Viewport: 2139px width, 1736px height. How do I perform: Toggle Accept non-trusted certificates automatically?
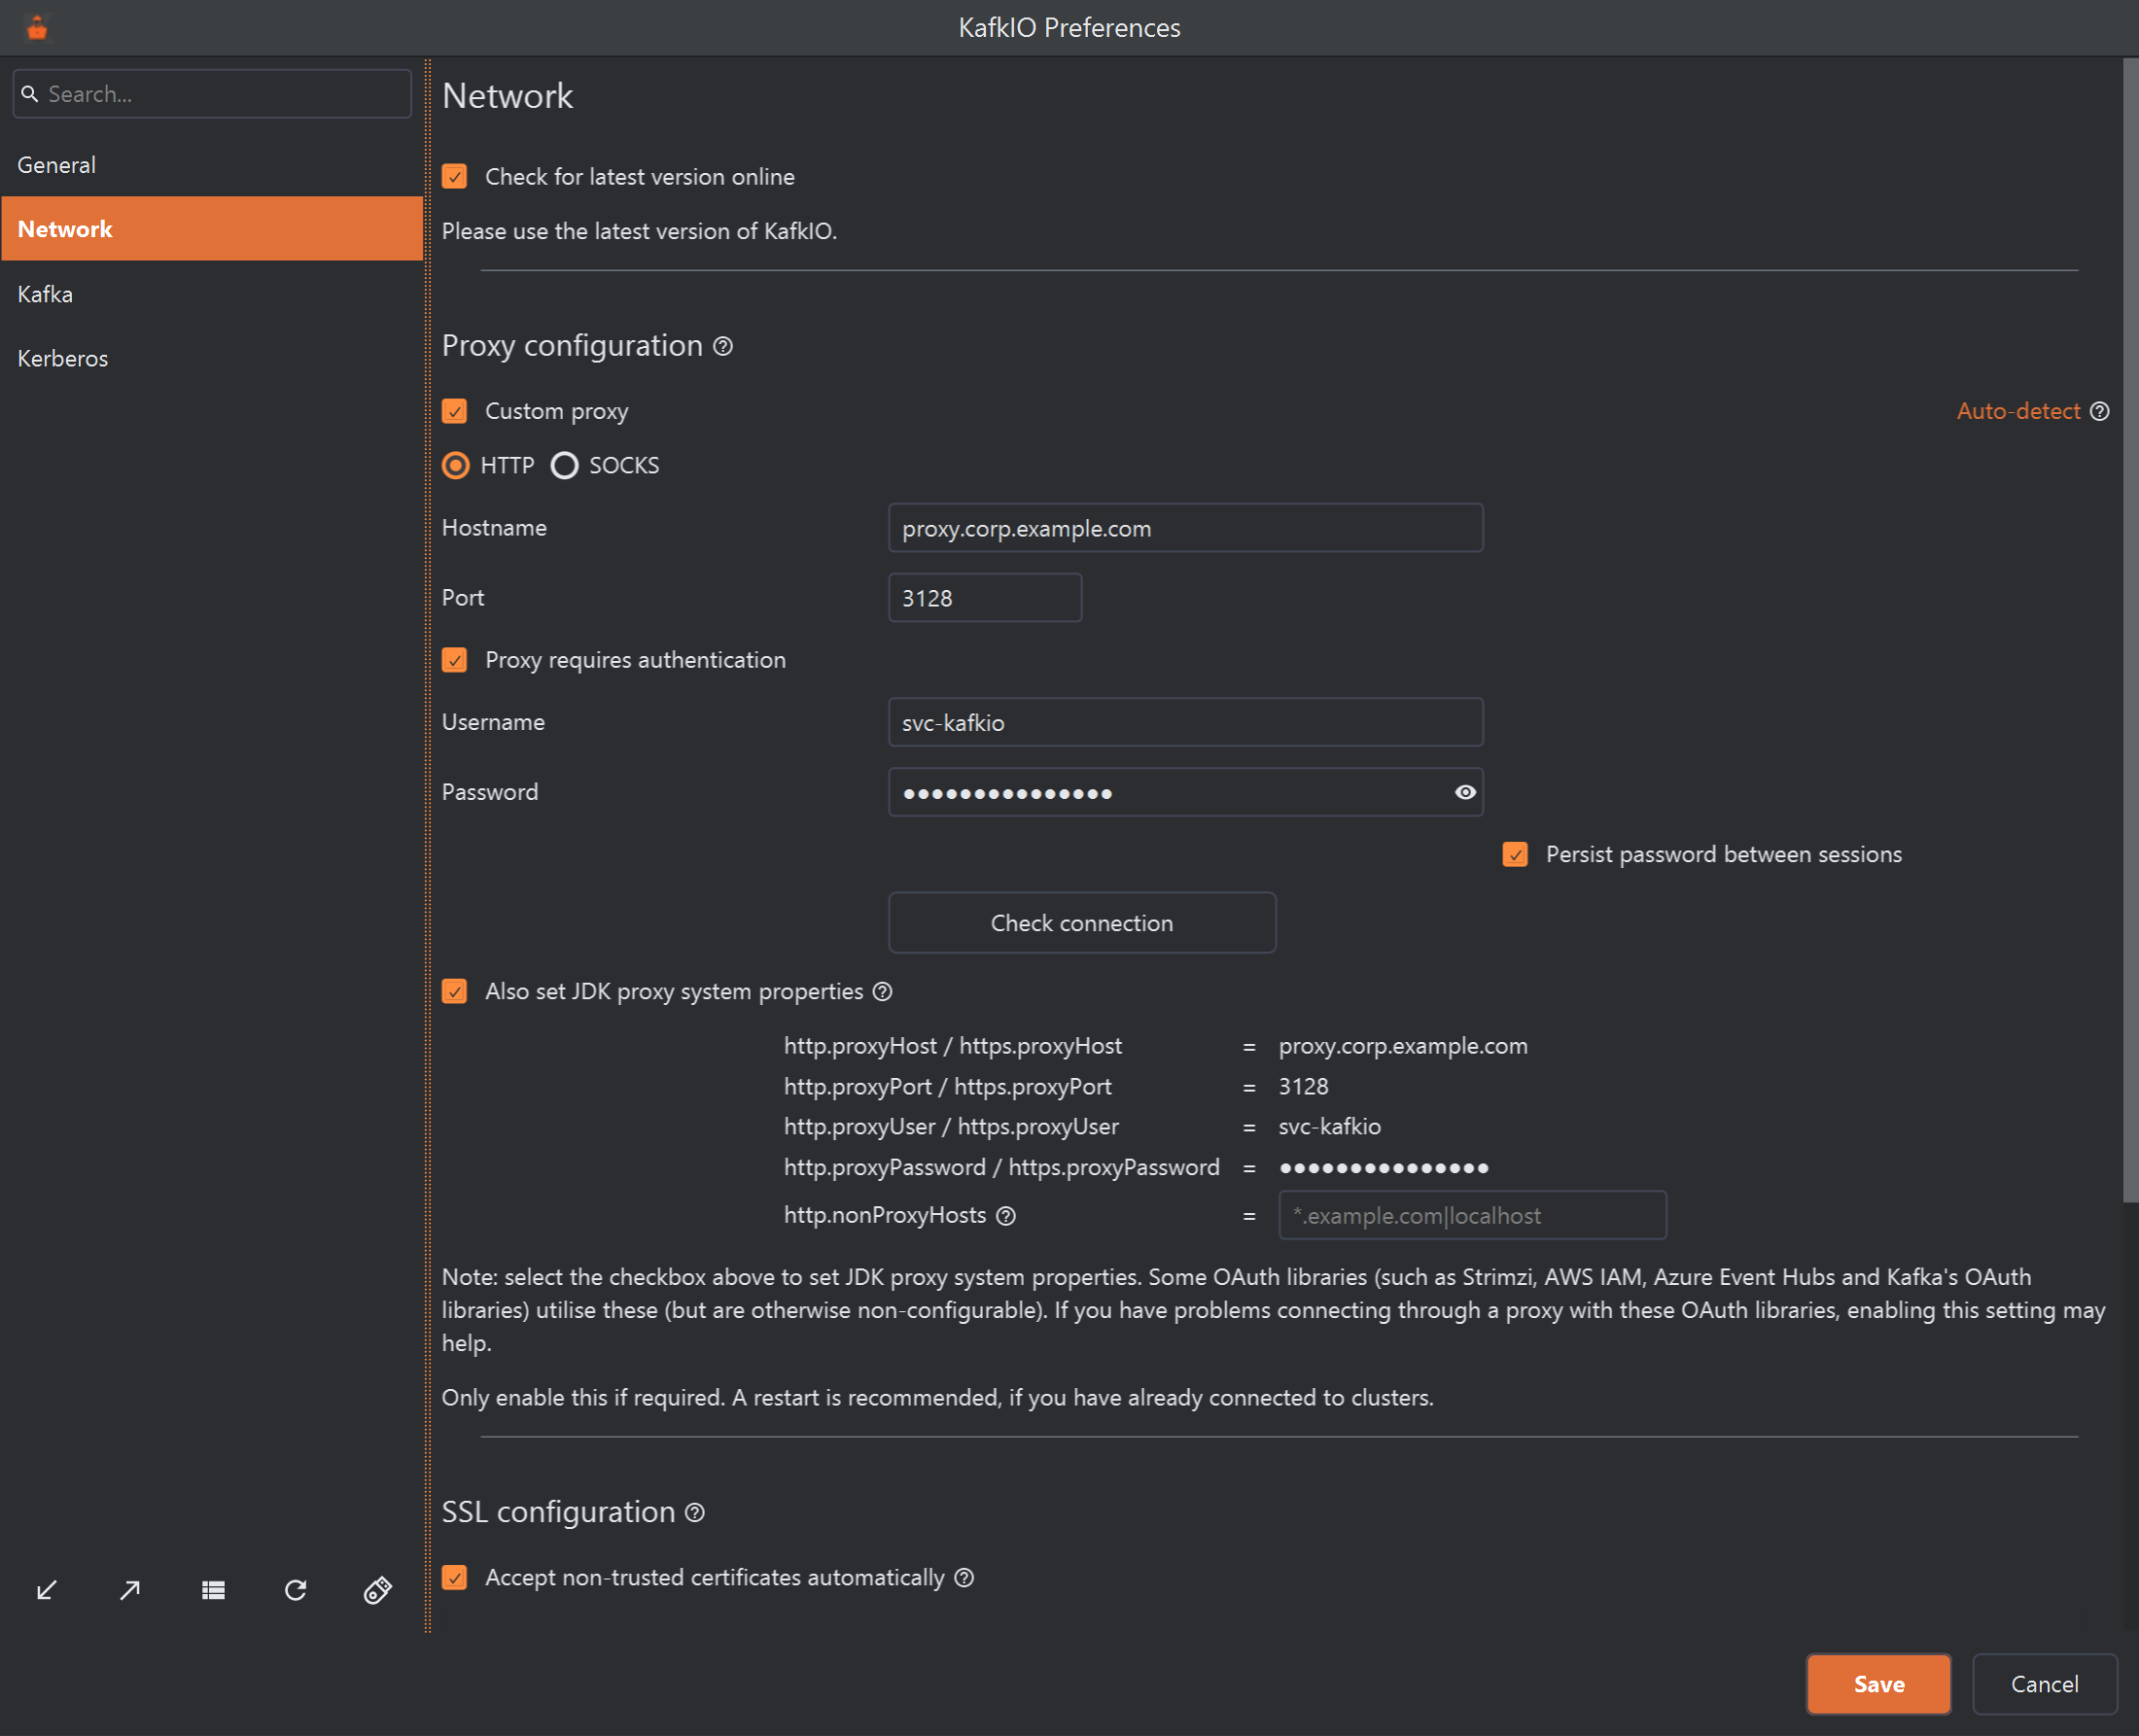pos(454,1577)
